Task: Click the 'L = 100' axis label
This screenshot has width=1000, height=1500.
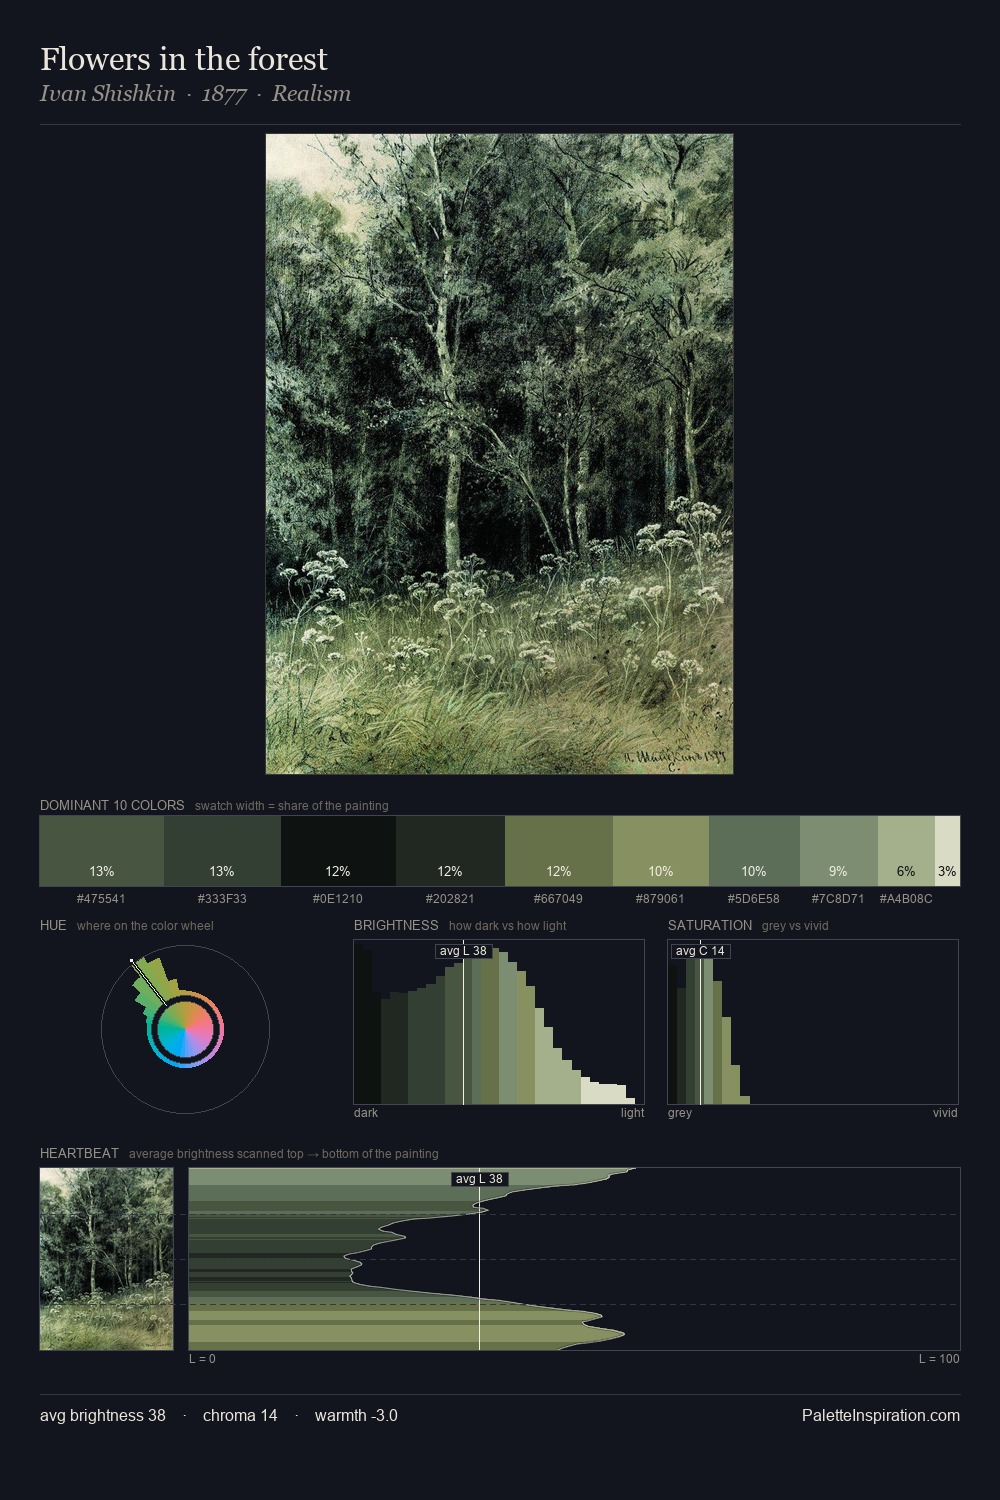Action: 939,1359
